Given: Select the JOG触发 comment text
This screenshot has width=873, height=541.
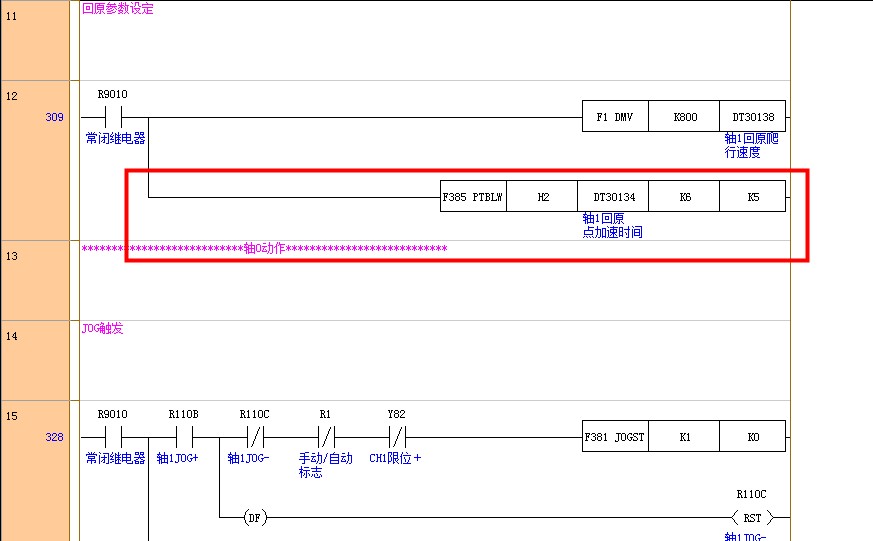Looking at the screenshot, I should coord(103,328).
